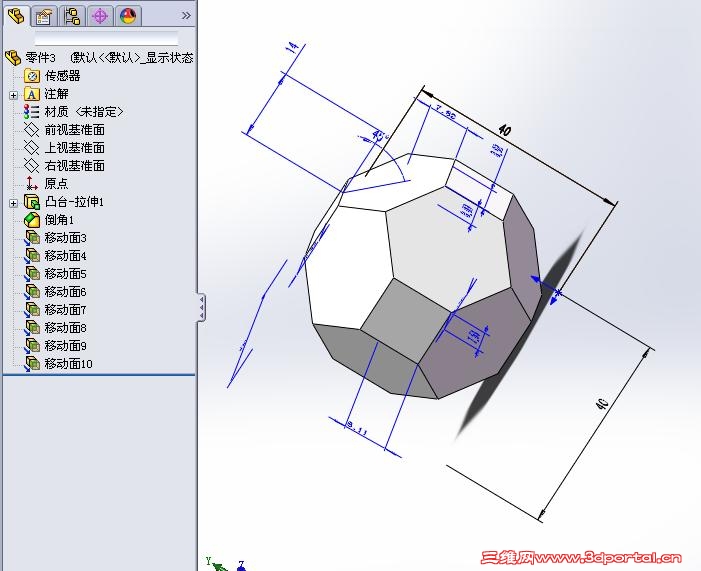This screenshot has height=571, width=701.
Task: Select 材质 <未指定> material entry
Action: click(x=84, y=111)
